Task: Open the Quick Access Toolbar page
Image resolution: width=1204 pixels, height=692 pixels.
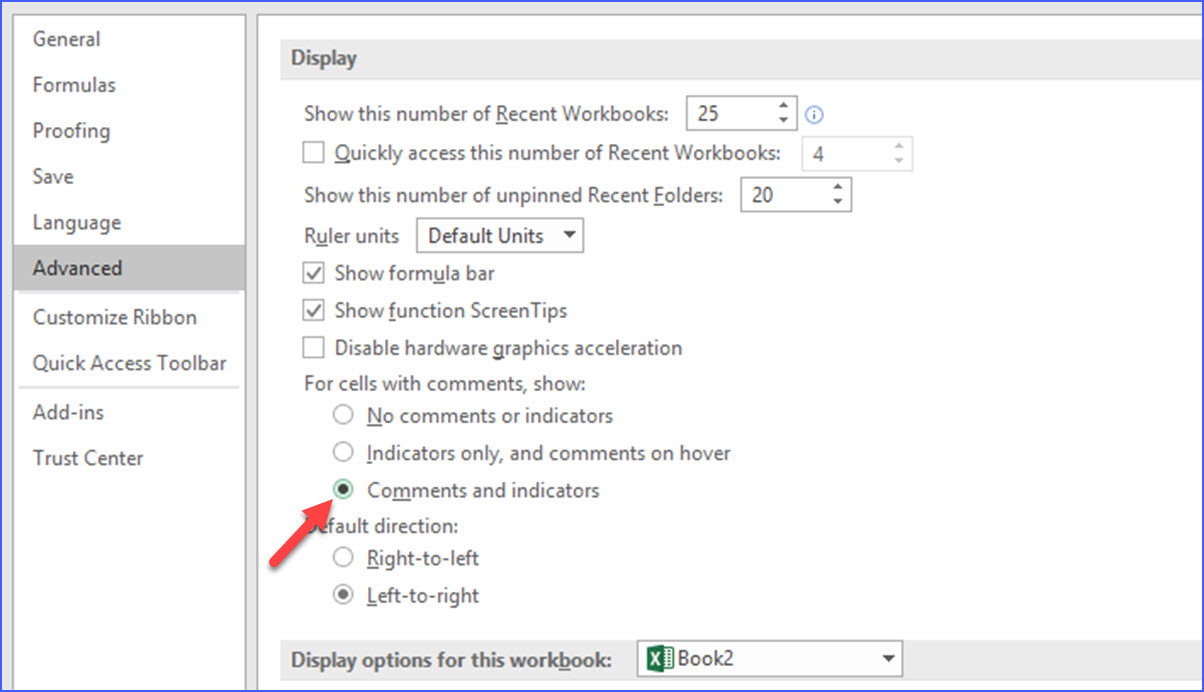Action: click(128, 363)
